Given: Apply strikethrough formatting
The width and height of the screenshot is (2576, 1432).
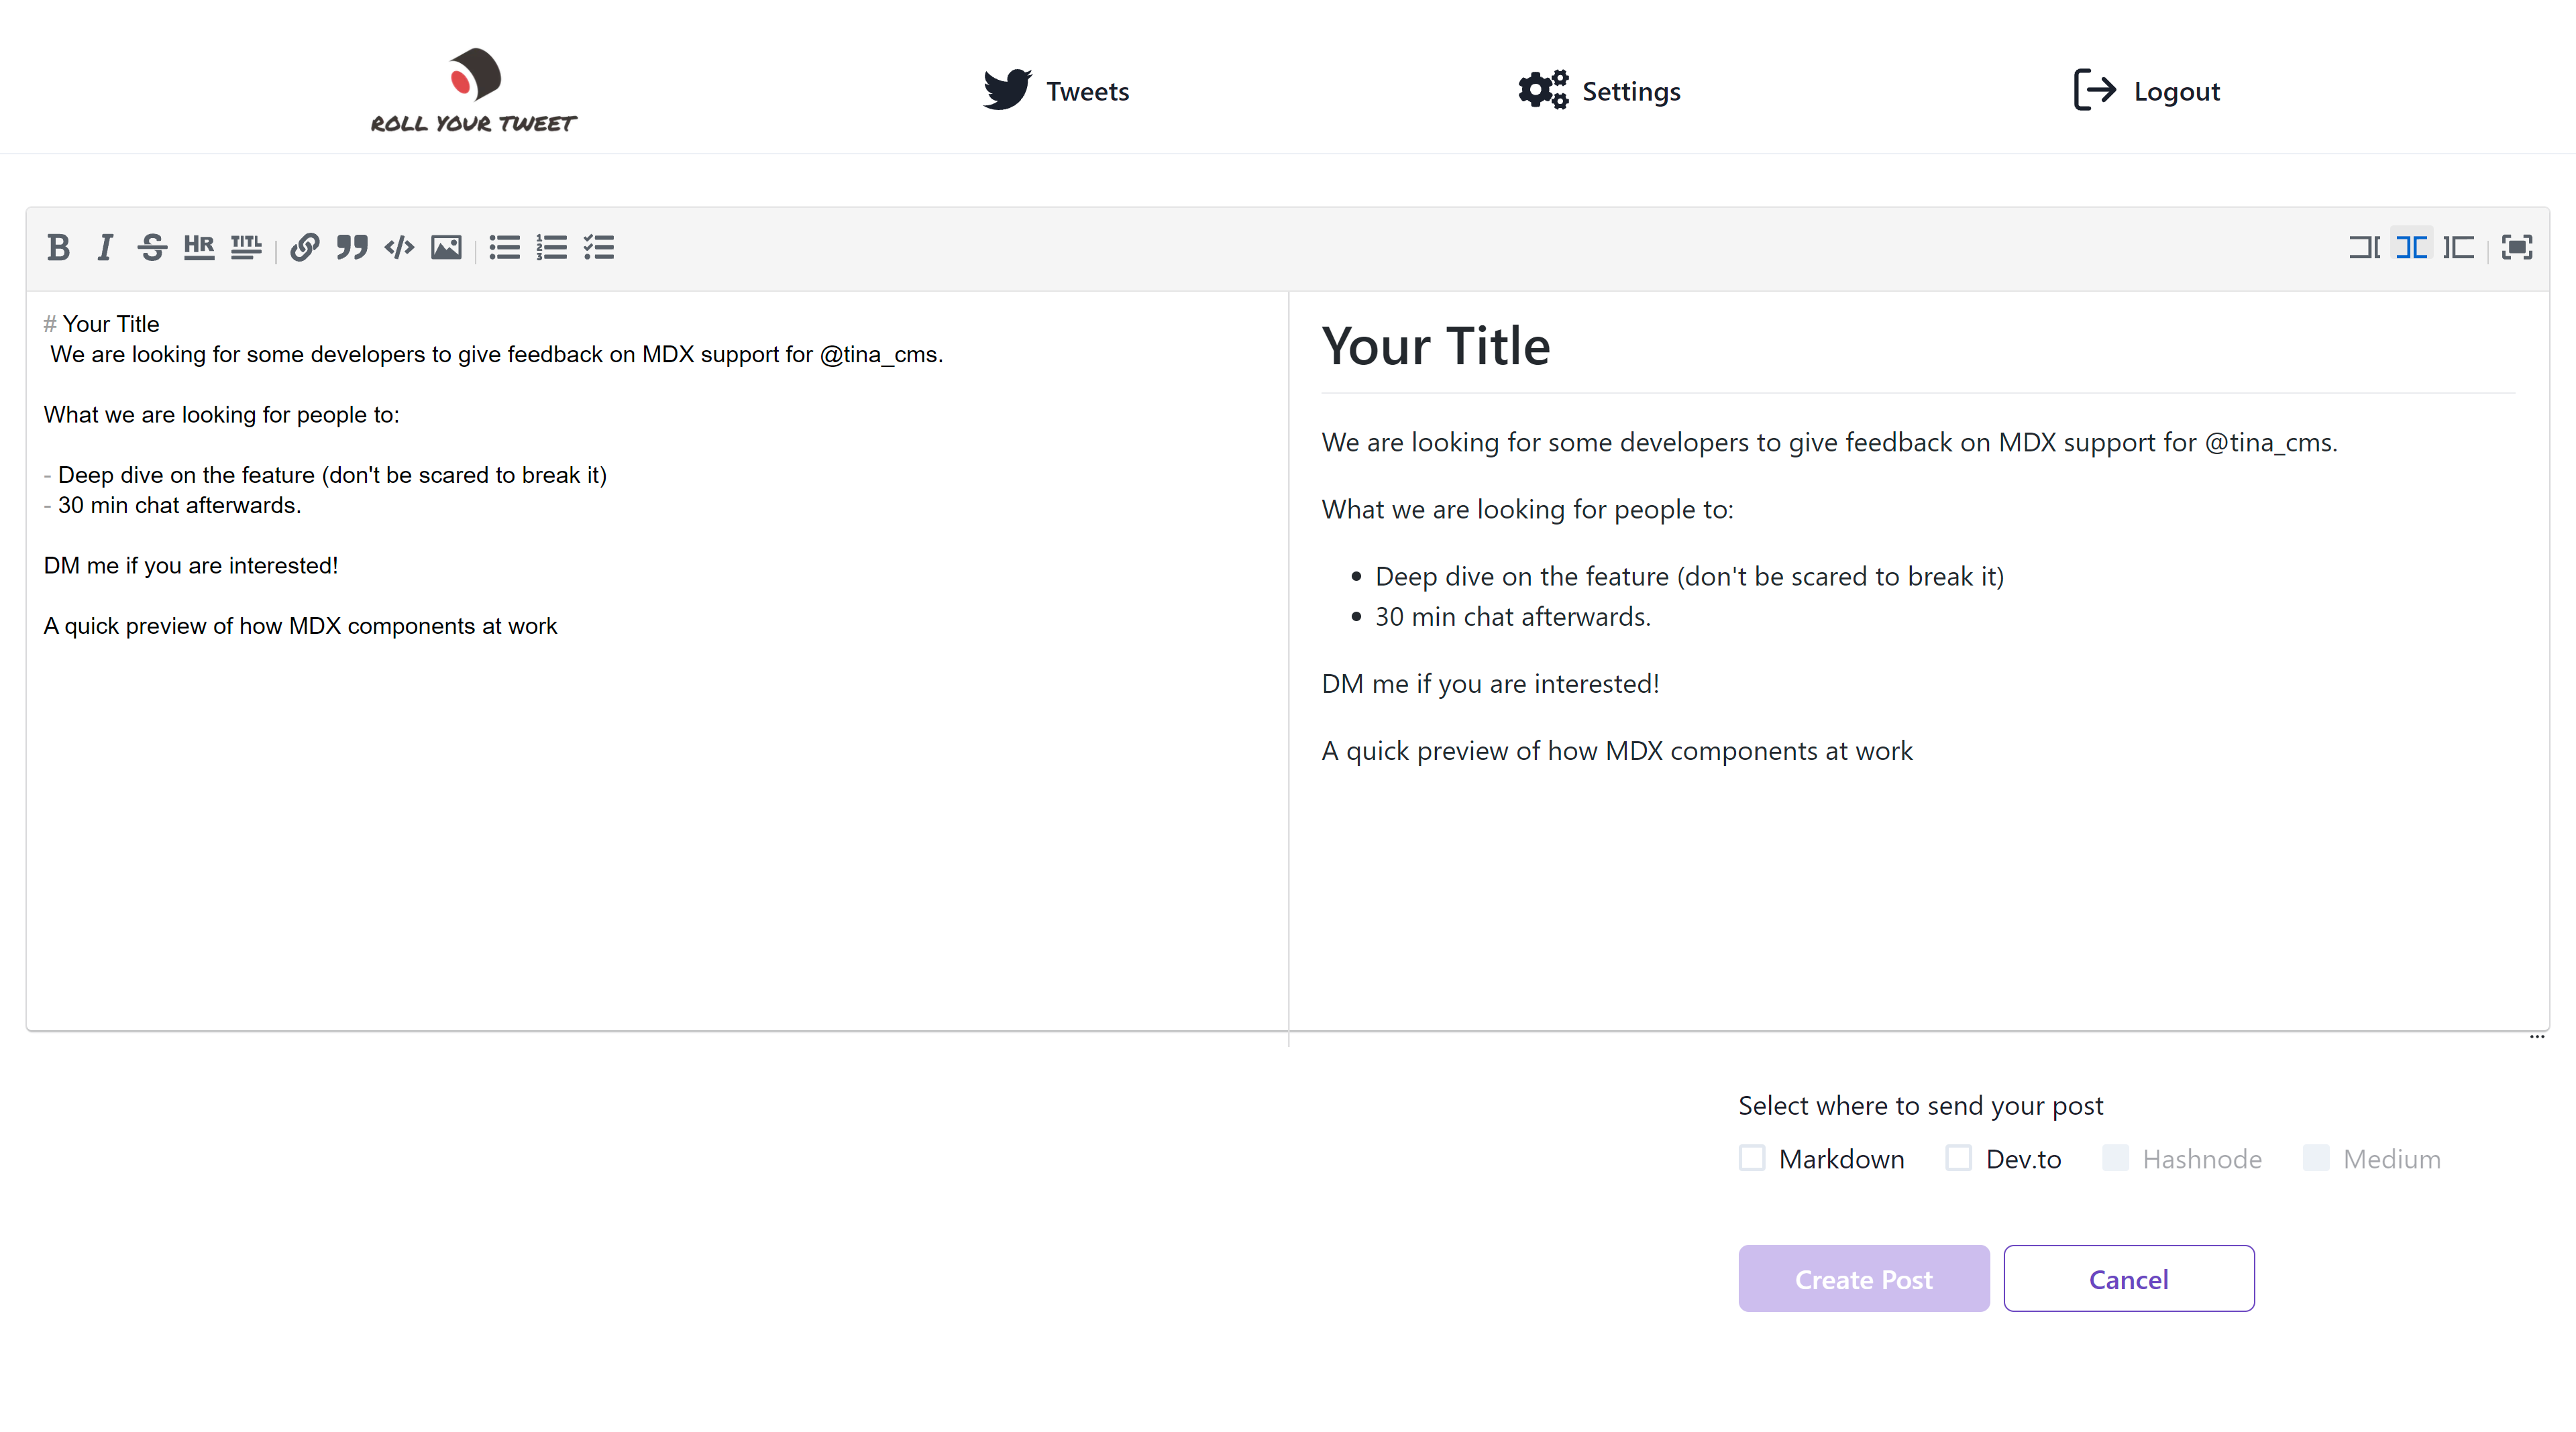Looking at the screenshot, I should [152, 247].
